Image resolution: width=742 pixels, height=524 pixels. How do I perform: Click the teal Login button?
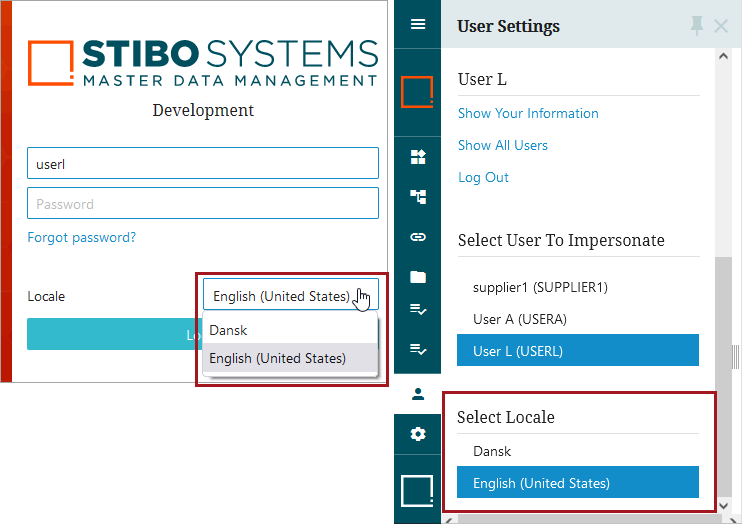point(115,334)
